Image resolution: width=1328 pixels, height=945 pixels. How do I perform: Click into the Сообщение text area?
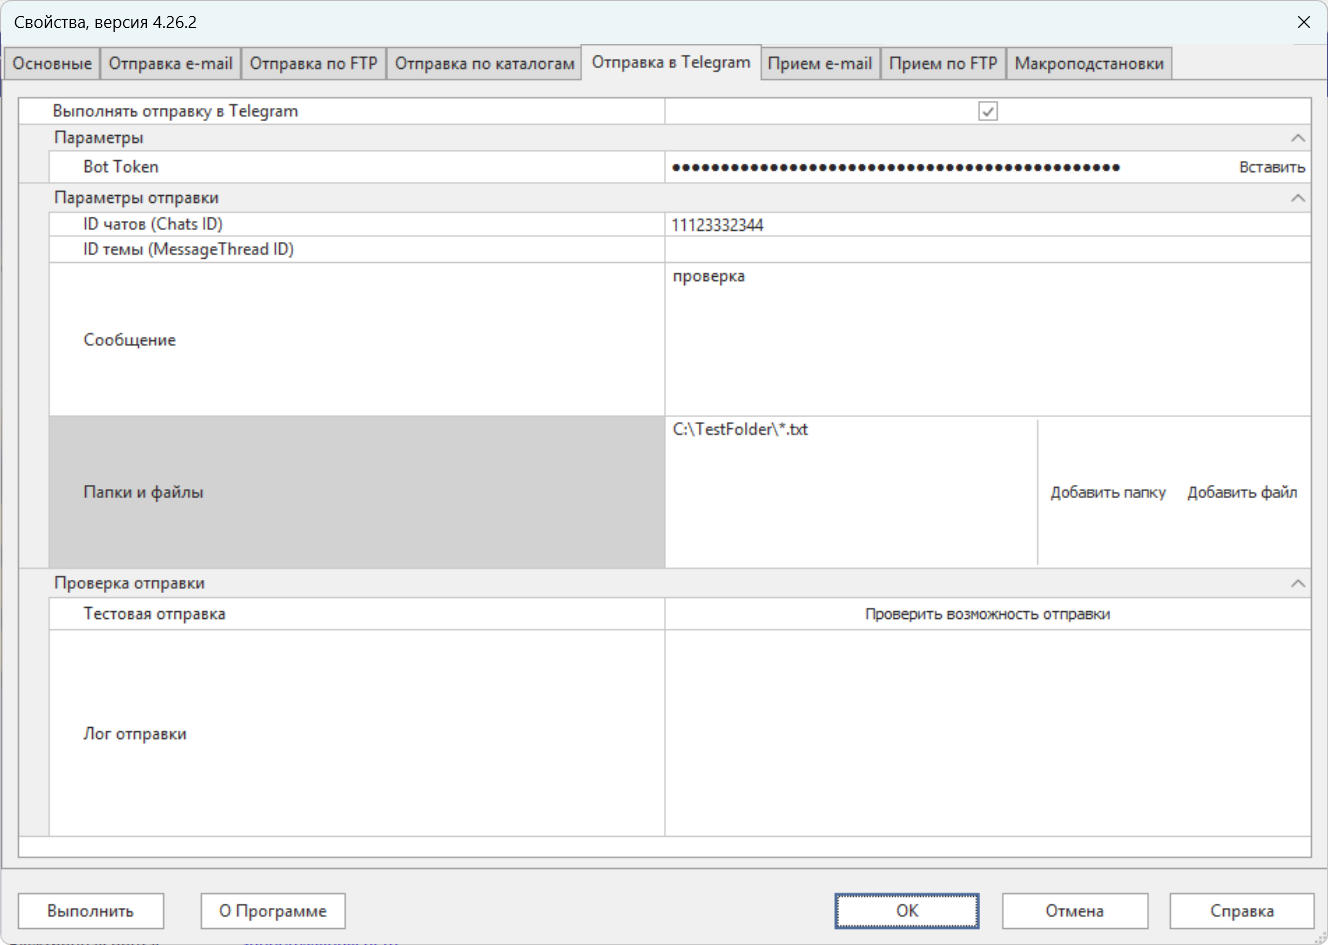985,340
